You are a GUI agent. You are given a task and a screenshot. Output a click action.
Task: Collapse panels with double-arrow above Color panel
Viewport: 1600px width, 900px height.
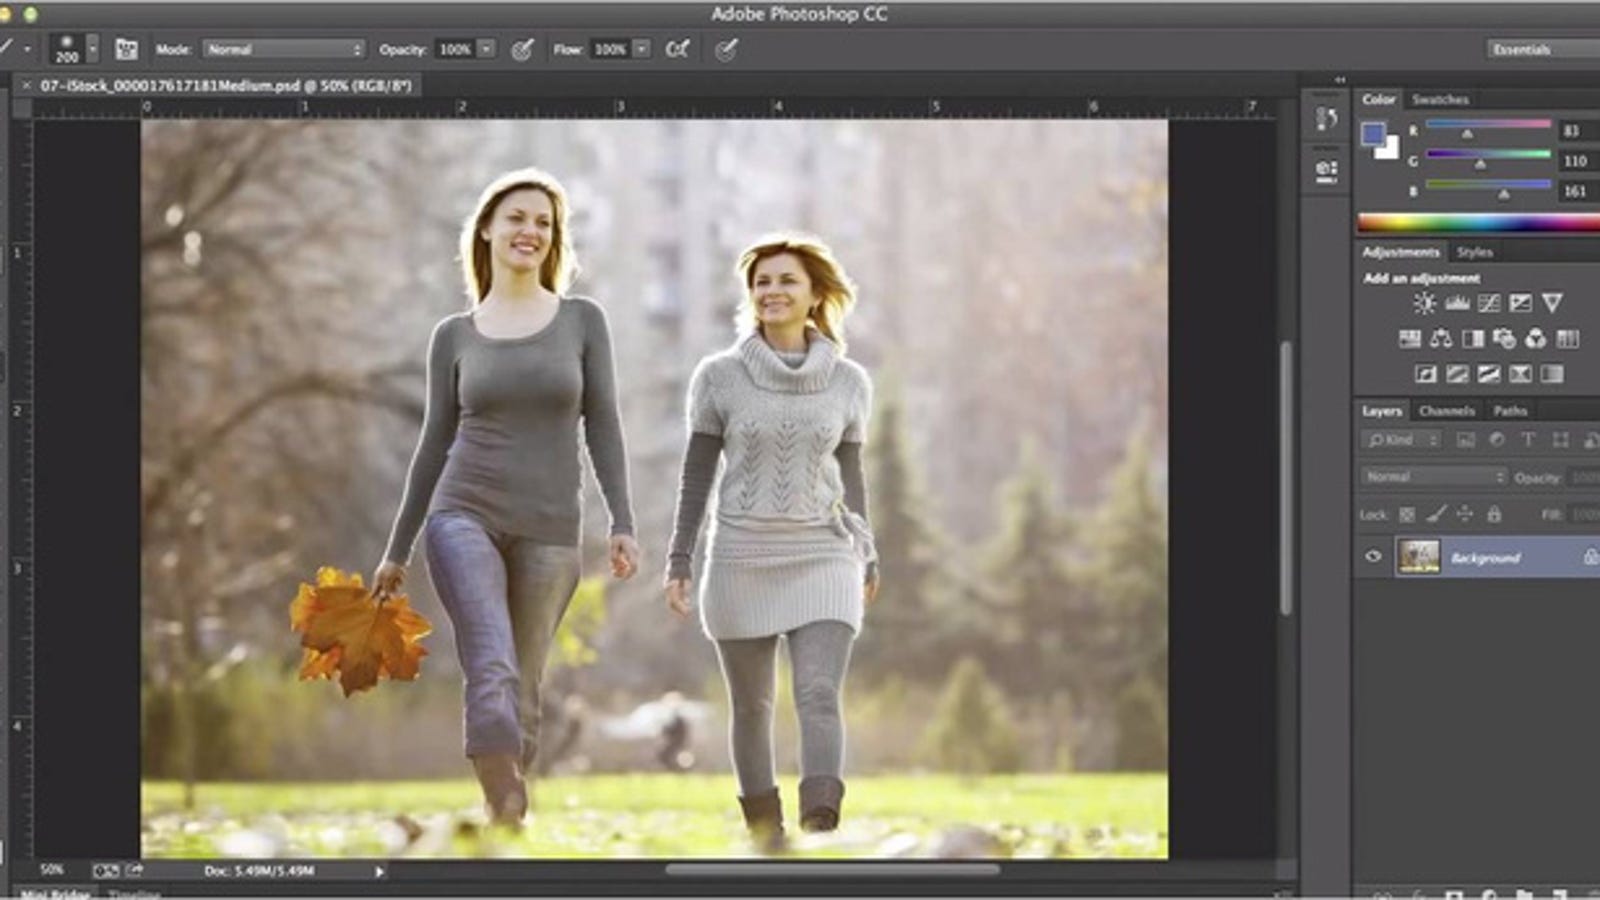1340,80
